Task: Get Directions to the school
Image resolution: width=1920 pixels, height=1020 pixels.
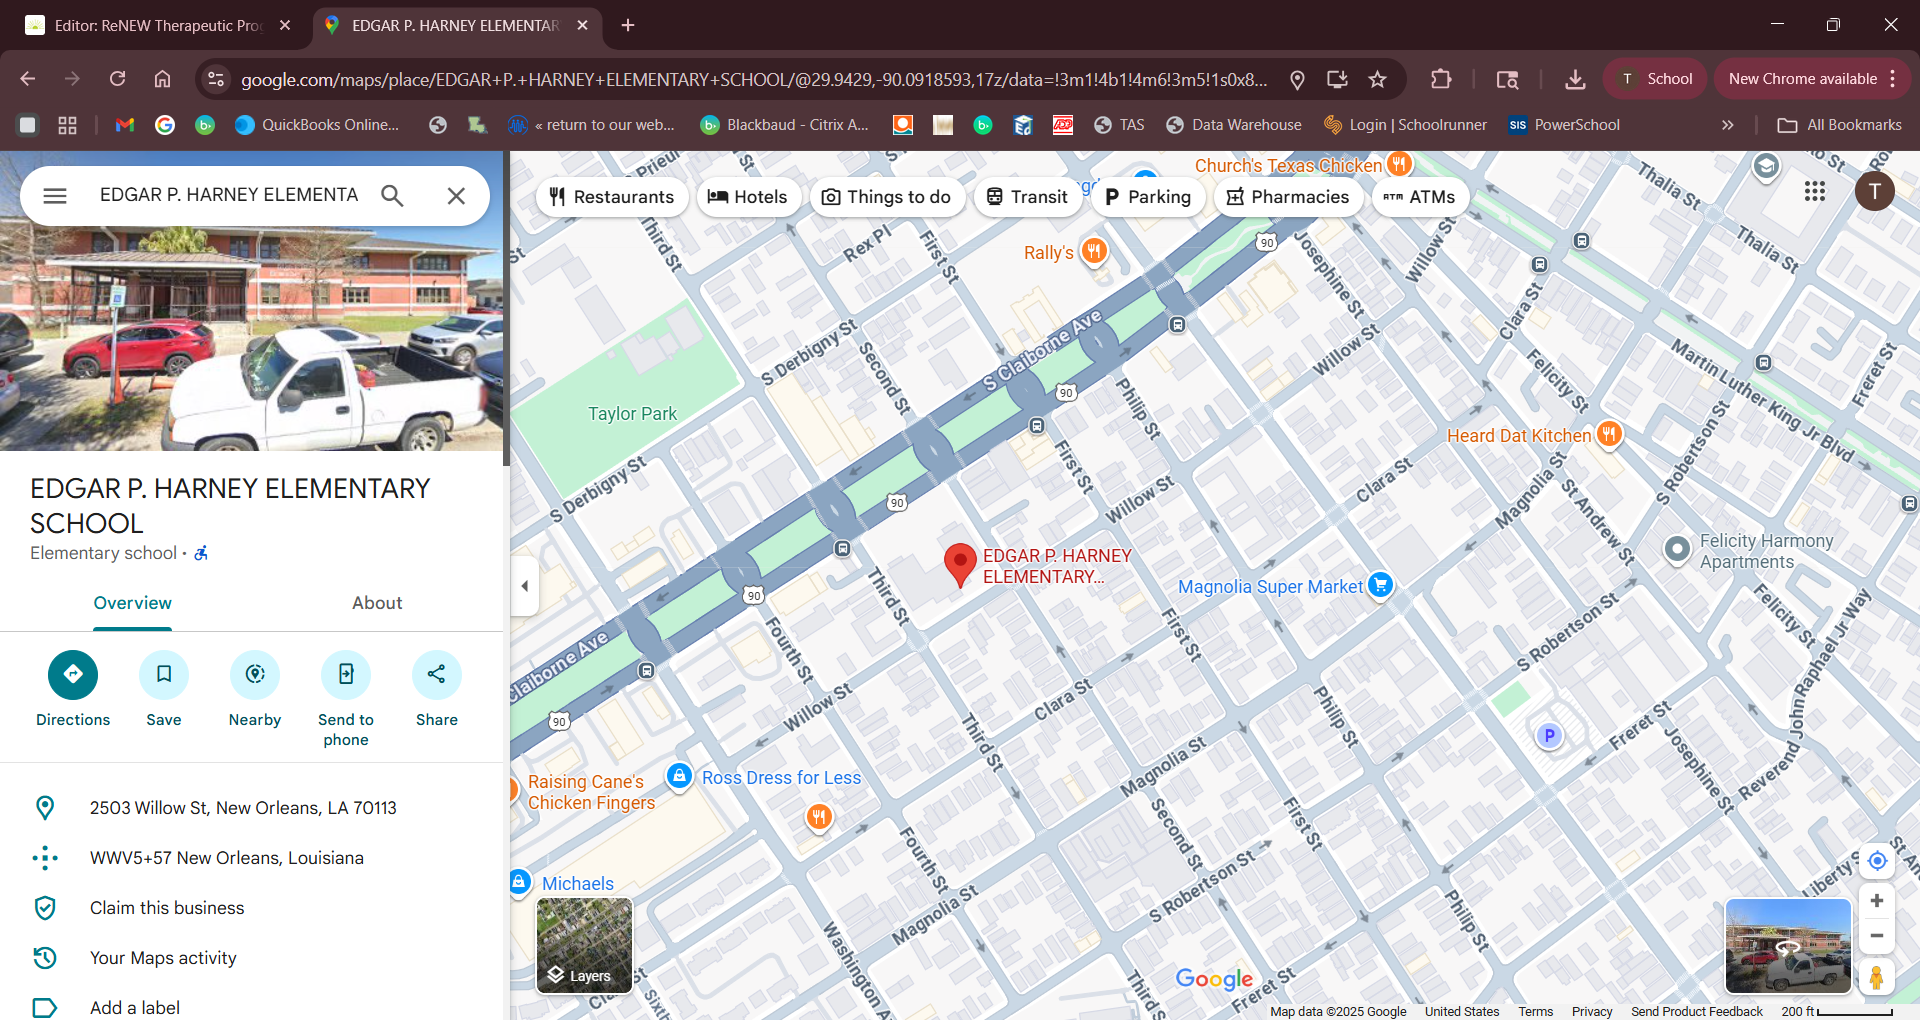Action: pyautogui.click(x=73, y=689)
